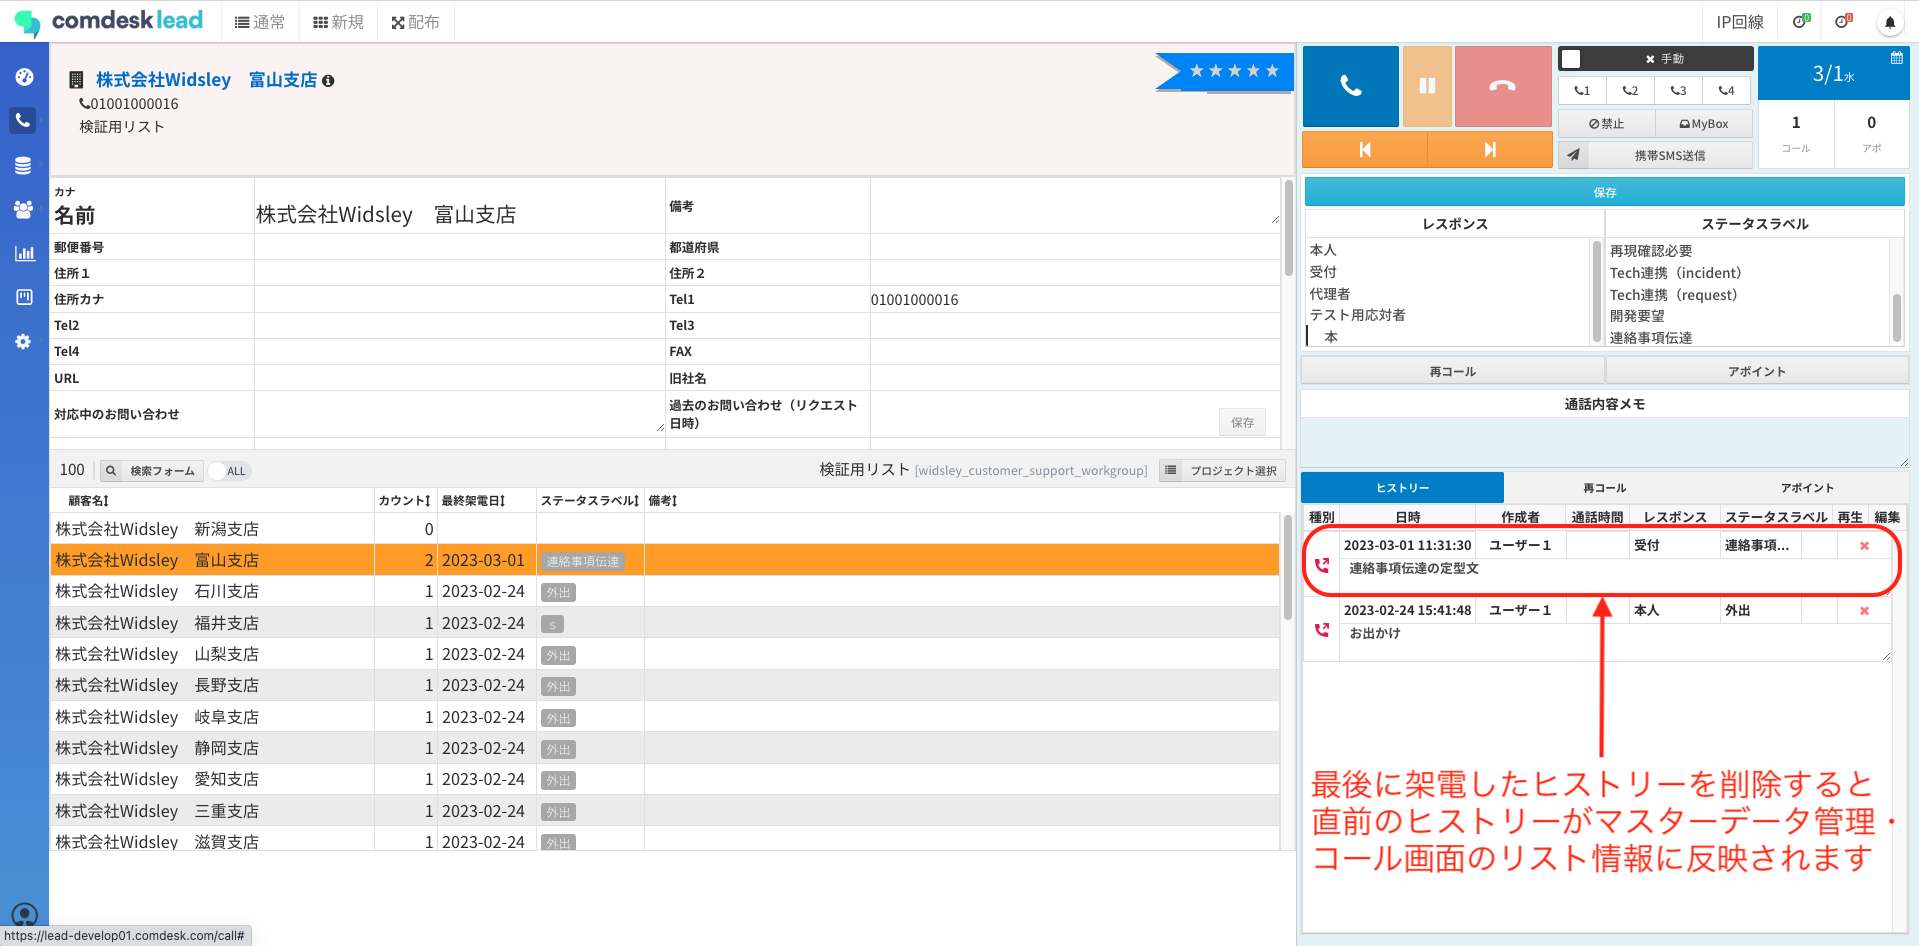Image resolution: width=1919 pixels, height=946 pixels.
Task: Check the white box beside 手動
Action: [1571, 59]
